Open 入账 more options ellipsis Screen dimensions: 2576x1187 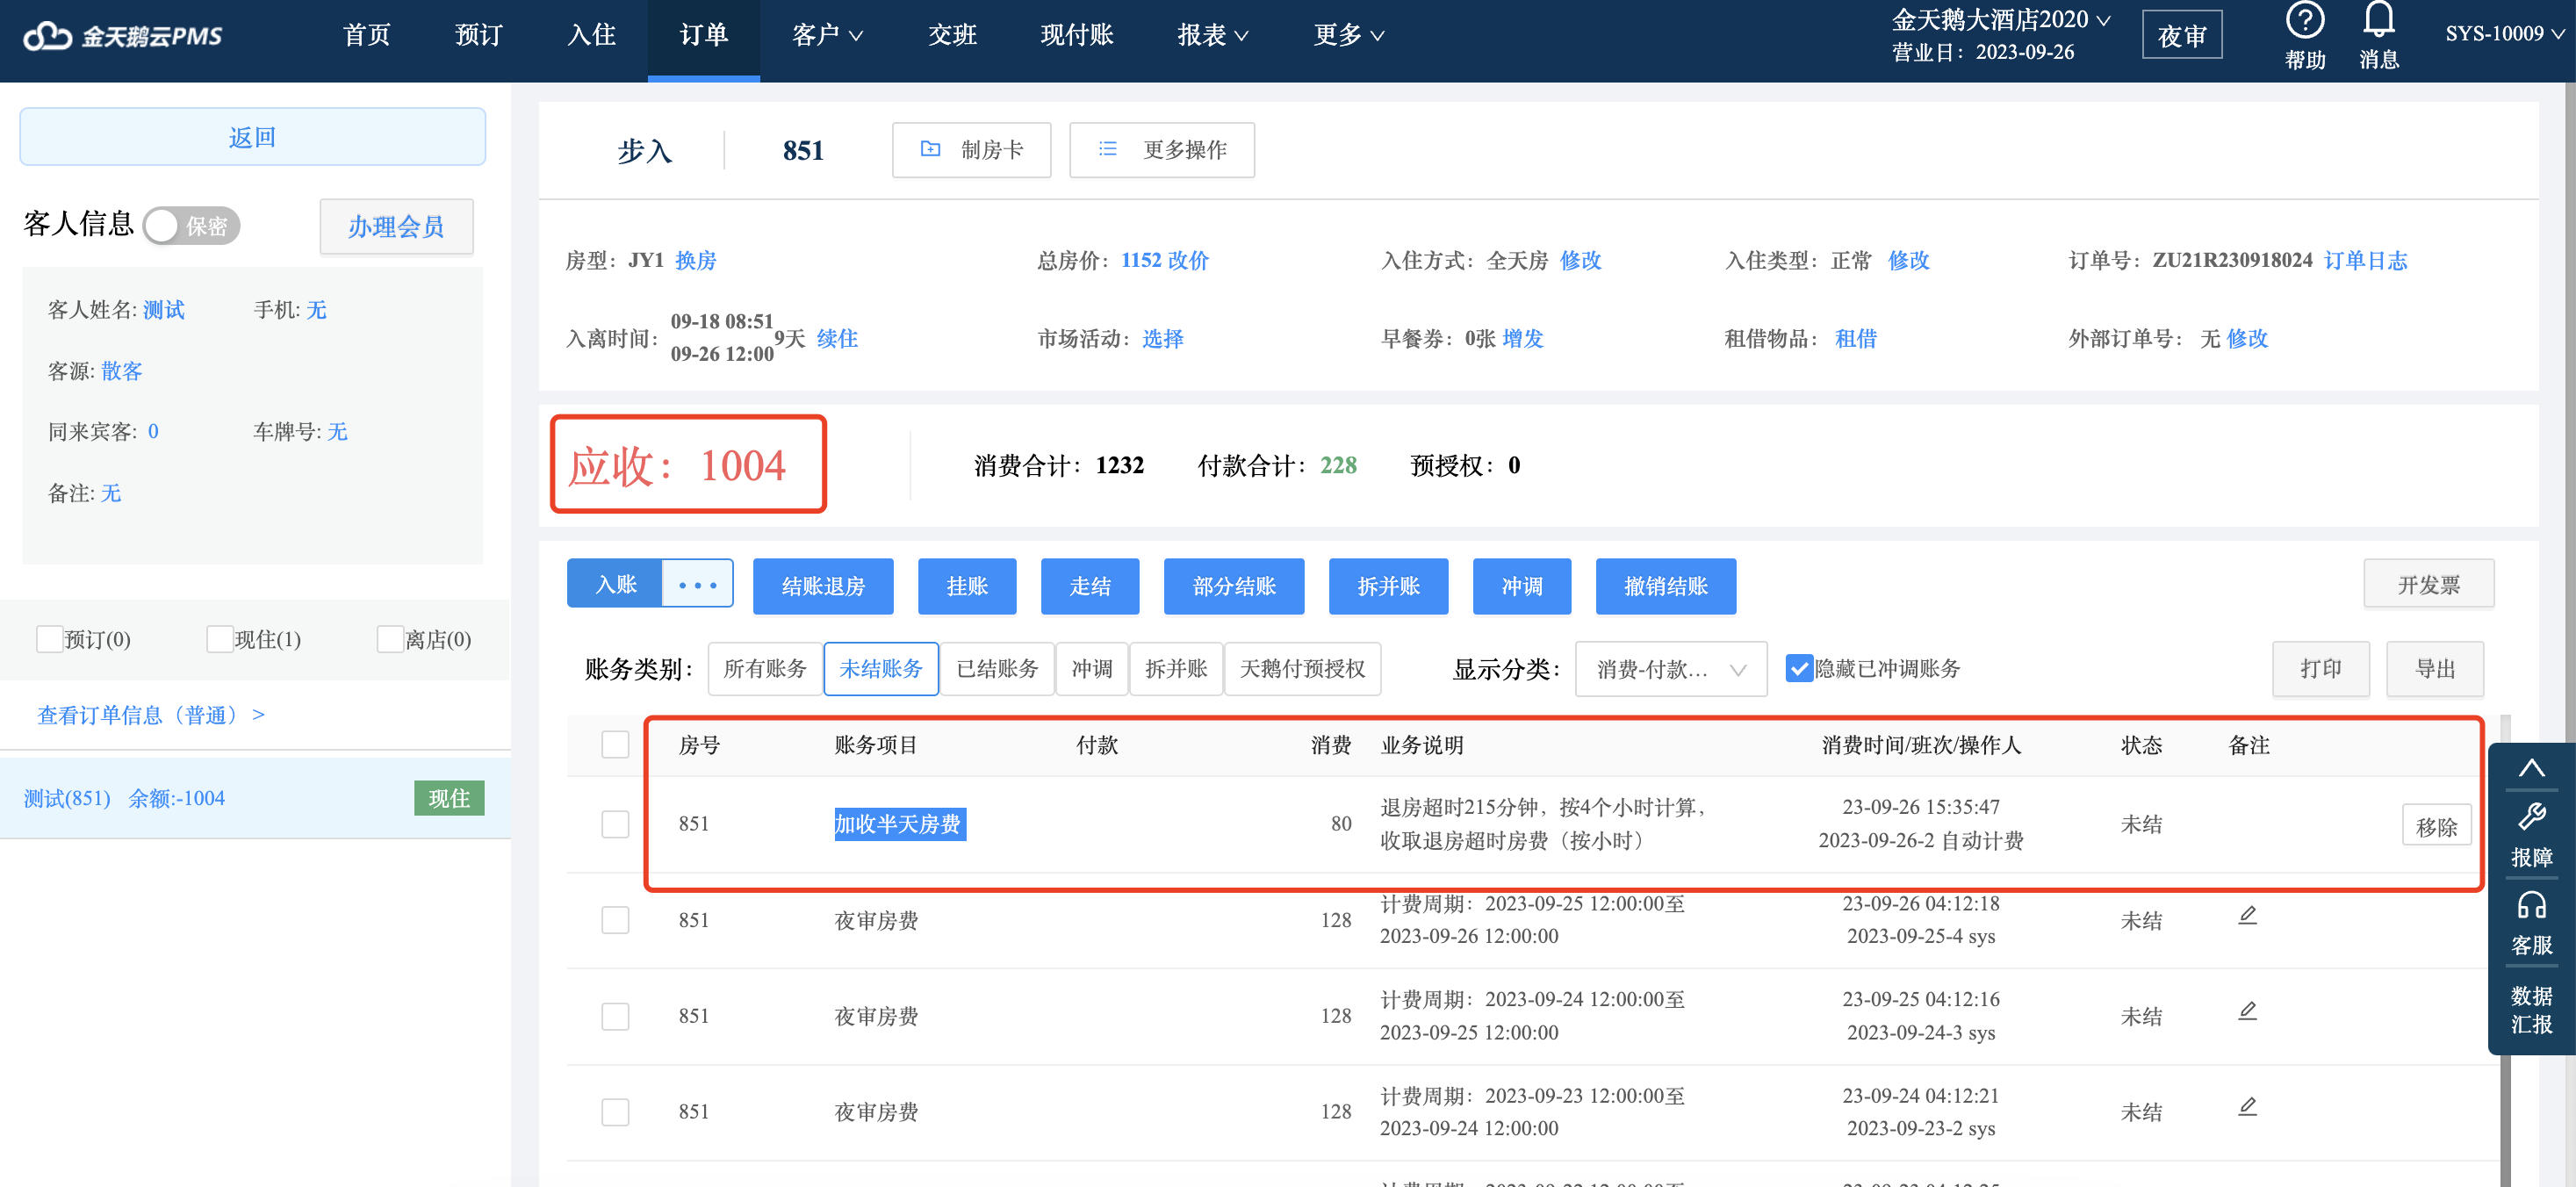(x=697, y=584)
